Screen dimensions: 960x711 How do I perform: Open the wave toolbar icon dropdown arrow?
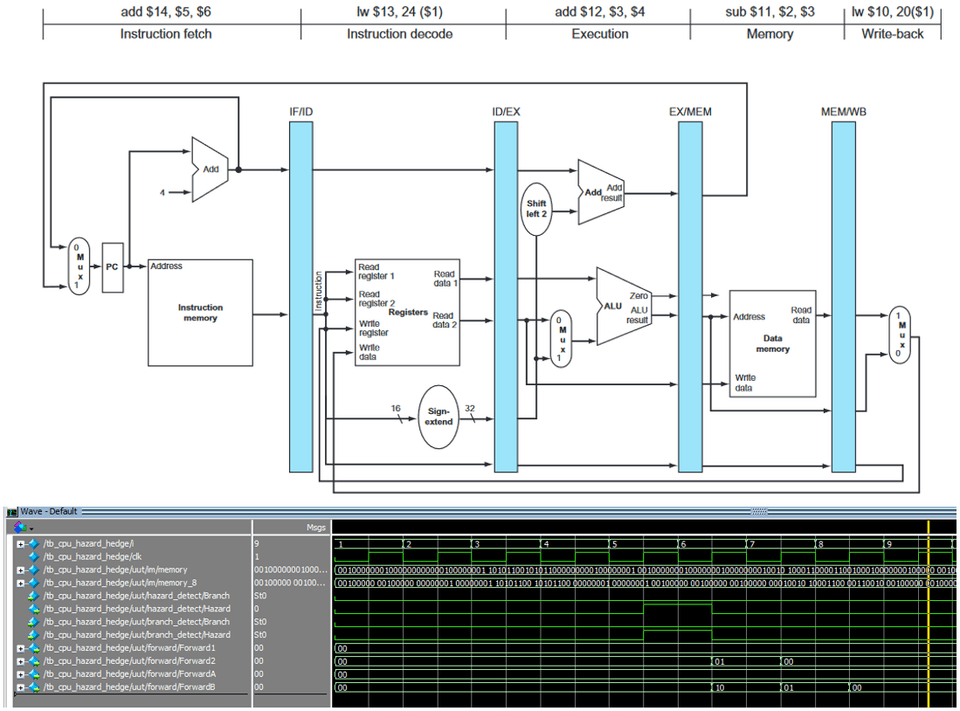tap(31, 529)
